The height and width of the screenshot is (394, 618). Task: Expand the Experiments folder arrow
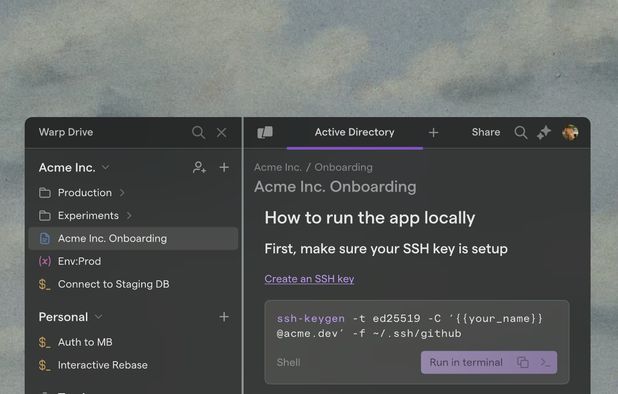click(129, 216)
